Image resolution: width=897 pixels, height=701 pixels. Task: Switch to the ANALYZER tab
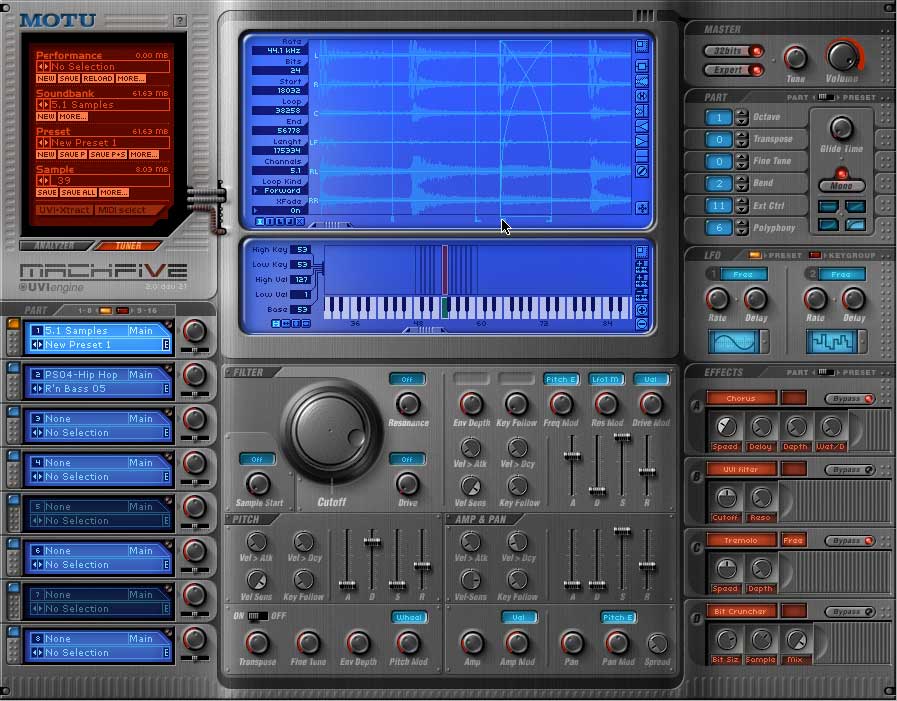click(55, 245)
